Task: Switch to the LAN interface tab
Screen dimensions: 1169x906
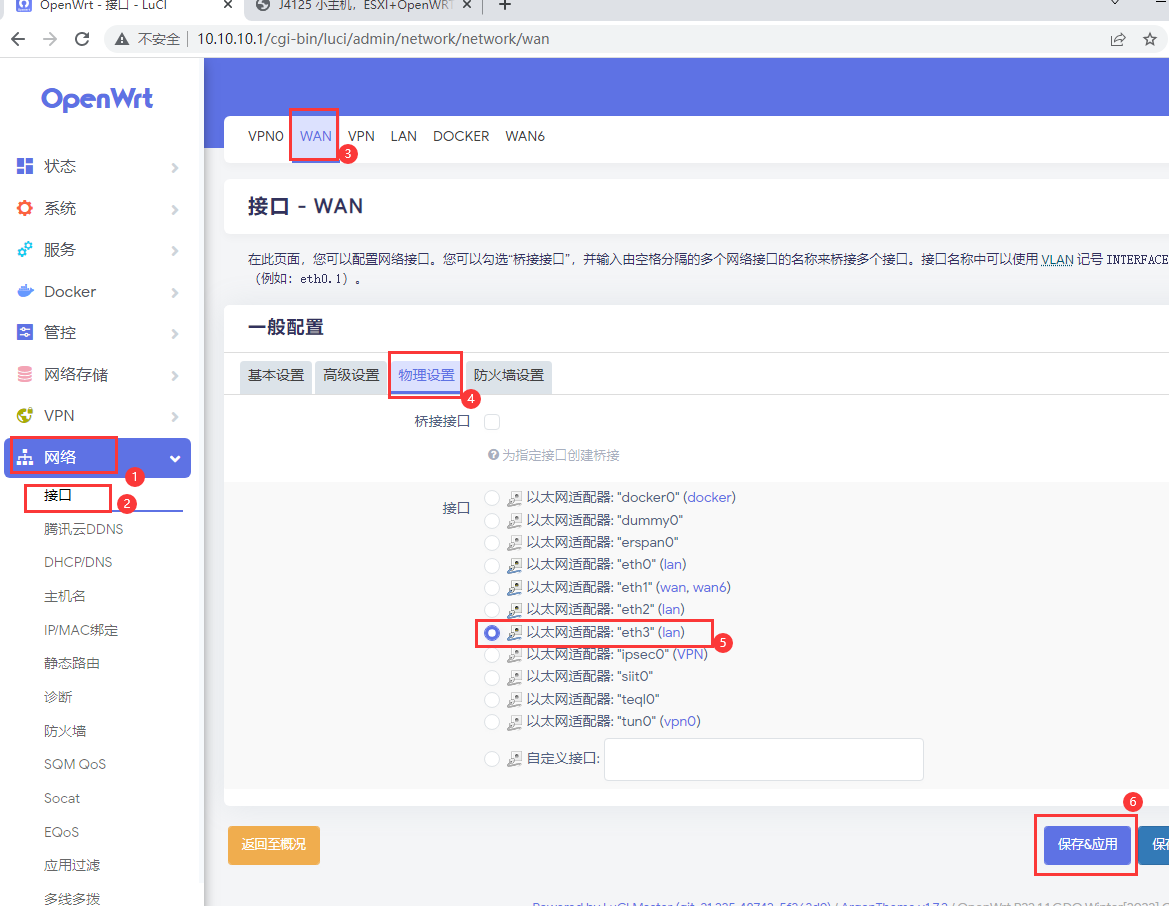Action: point(403,136)
